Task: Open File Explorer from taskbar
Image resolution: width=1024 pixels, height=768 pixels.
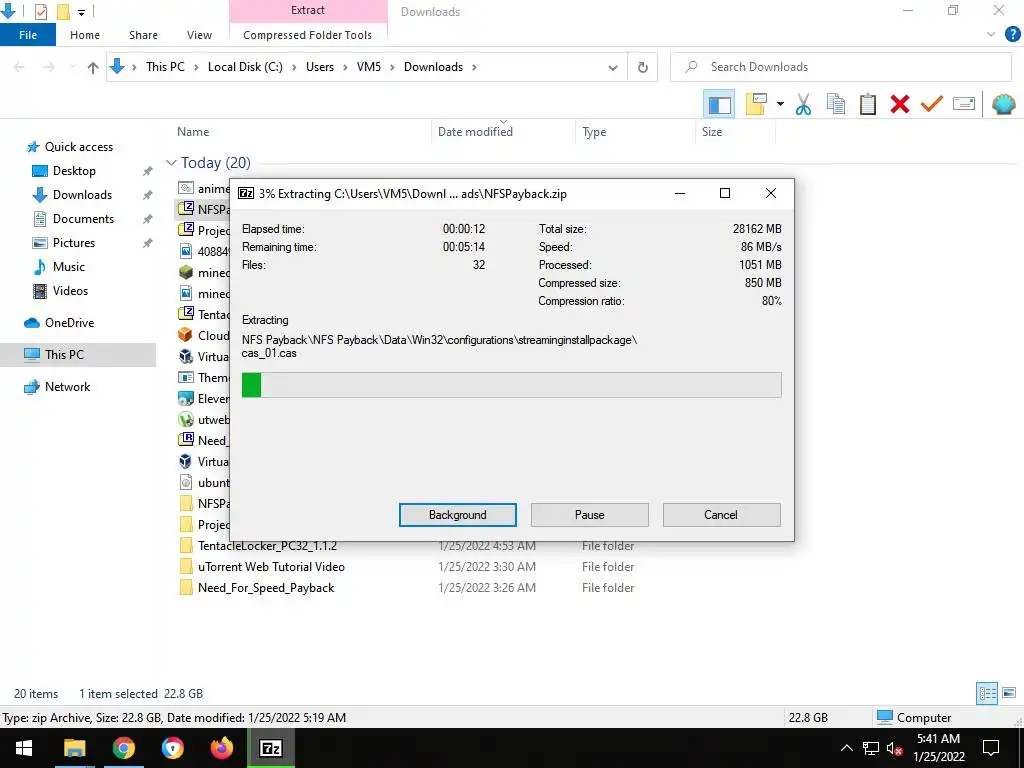Action: pos(74,748)
